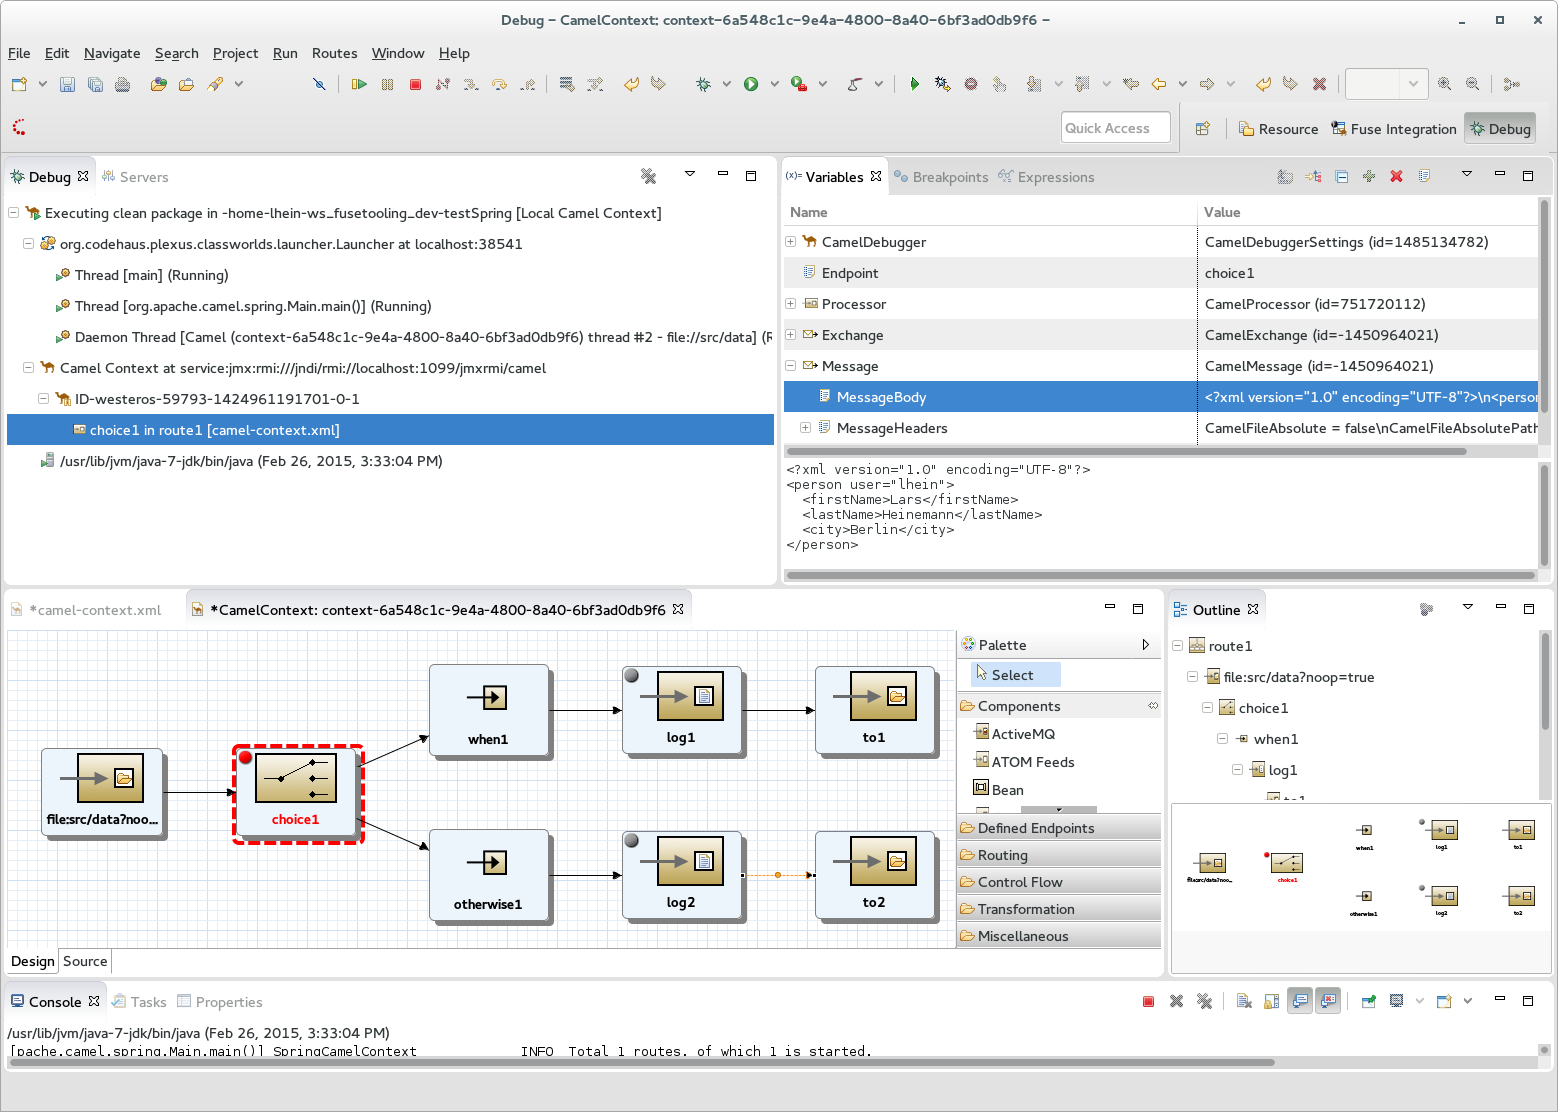1558x1112 pixels.
Task: Switch to the Breakpoints tab
Action: pos(949,177)
